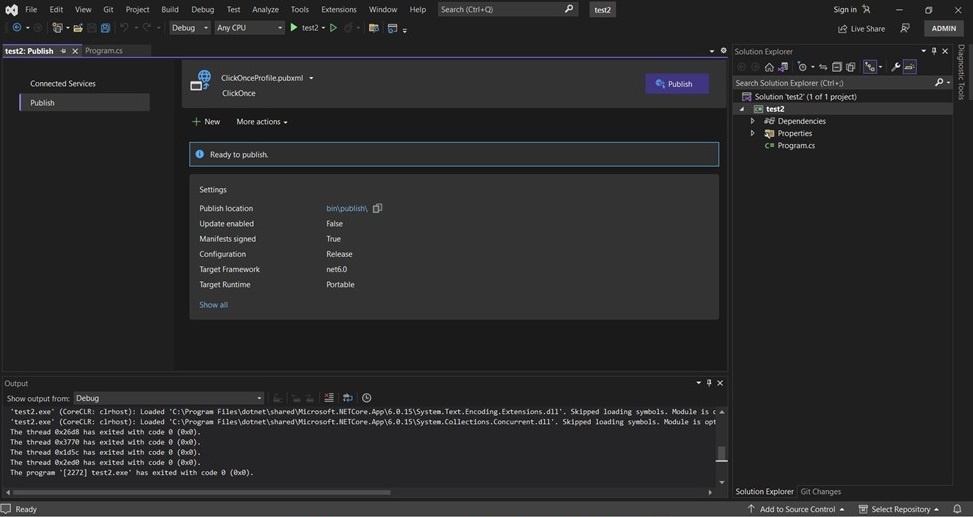Viewport: 973px width, 517px height.
Task: Open the More actions dropdown
Action: 261,122
